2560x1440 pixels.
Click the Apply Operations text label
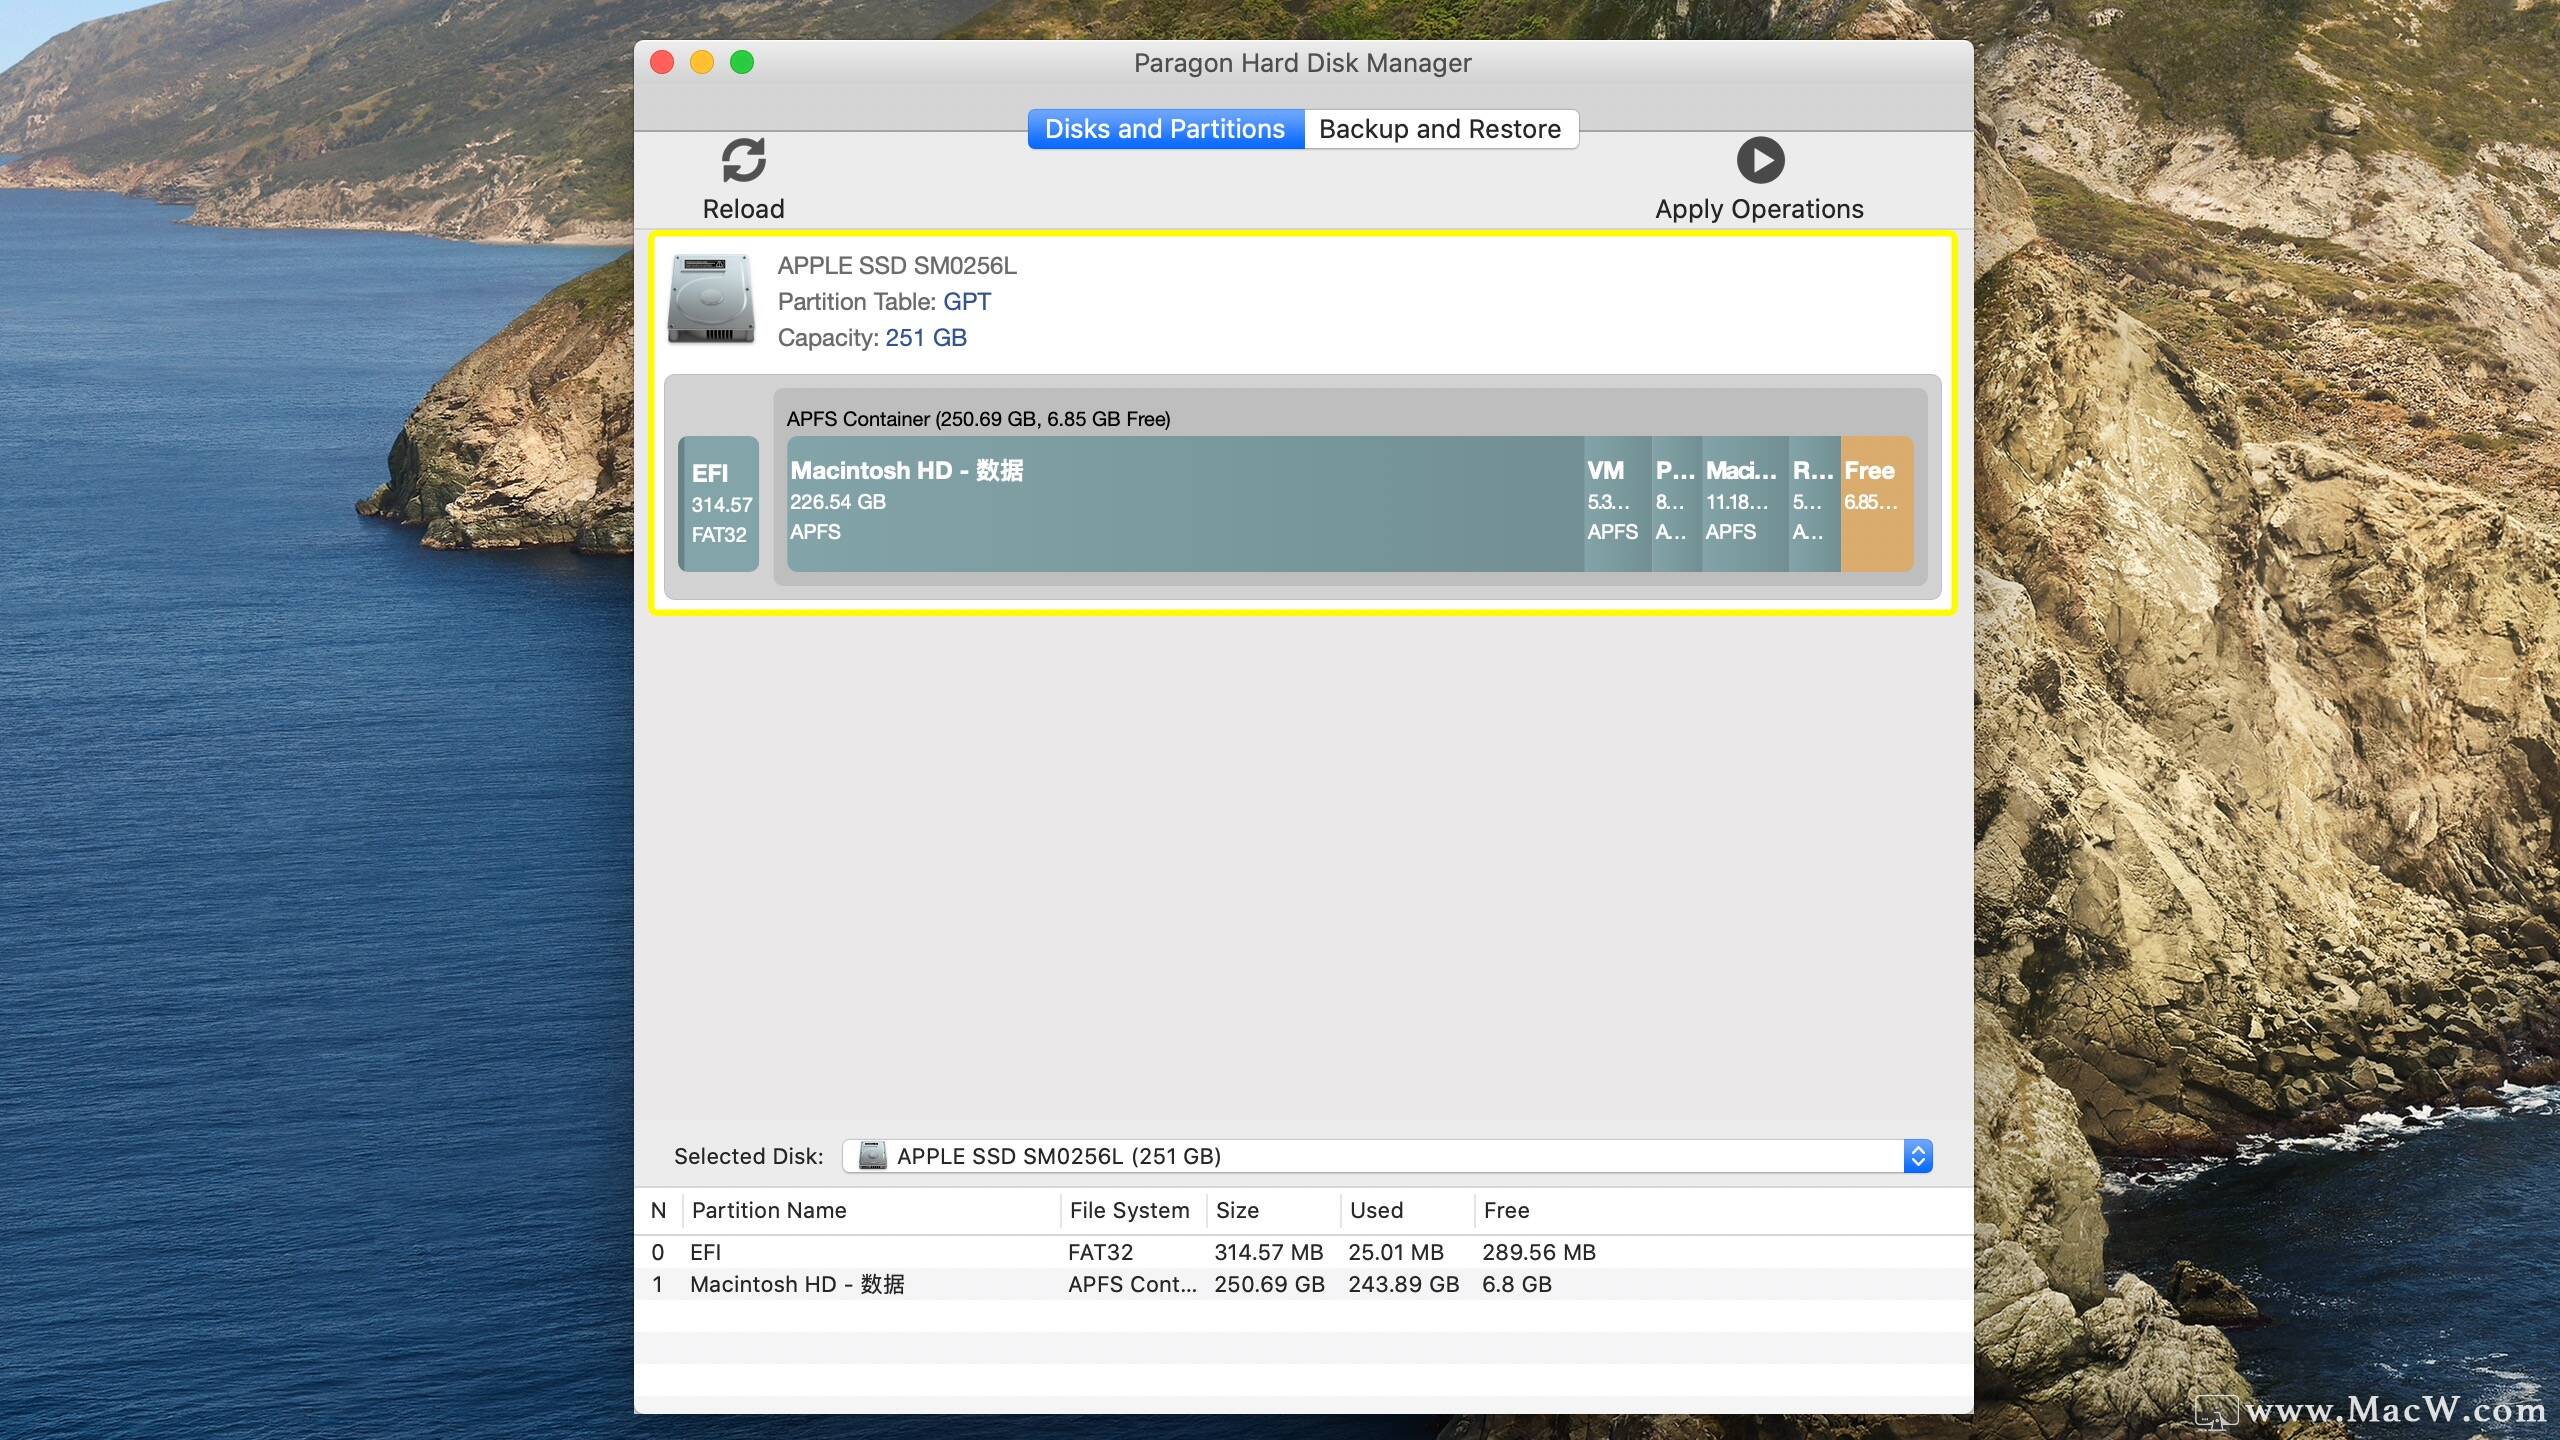(x=1760, y=209)
